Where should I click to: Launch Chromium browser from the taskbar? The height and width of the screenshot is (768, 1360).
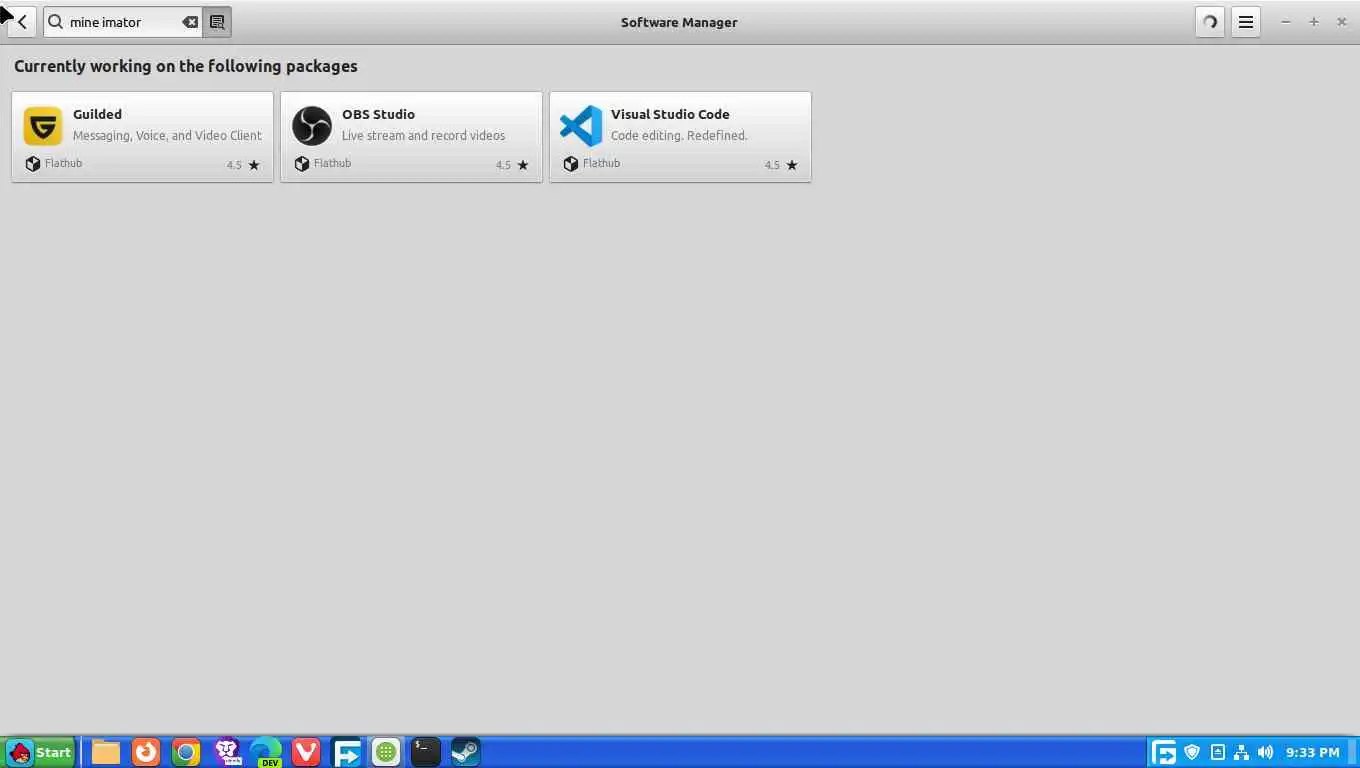pyautogui.click(x=186, y=752)
